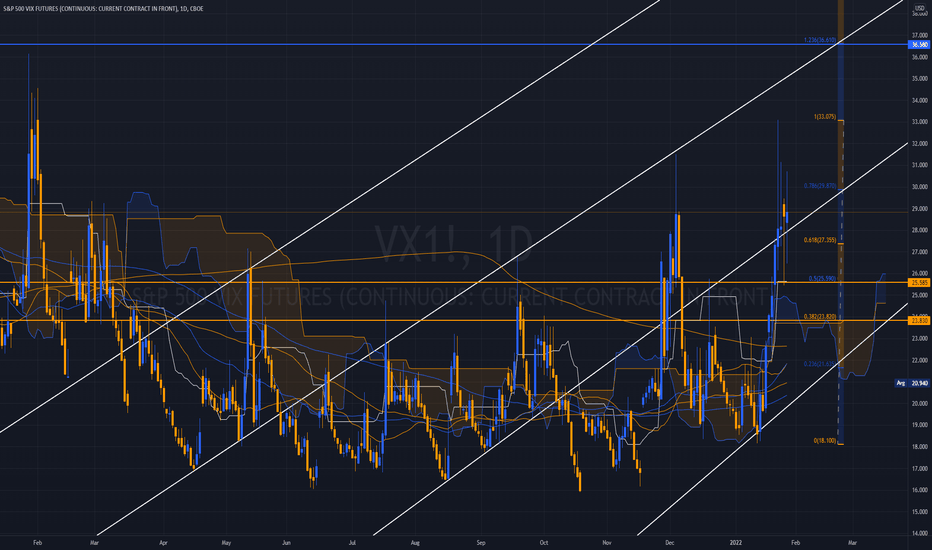Click the 18.000 price axis value
Screen dimensions: 932x550
[x=919, y=447]
